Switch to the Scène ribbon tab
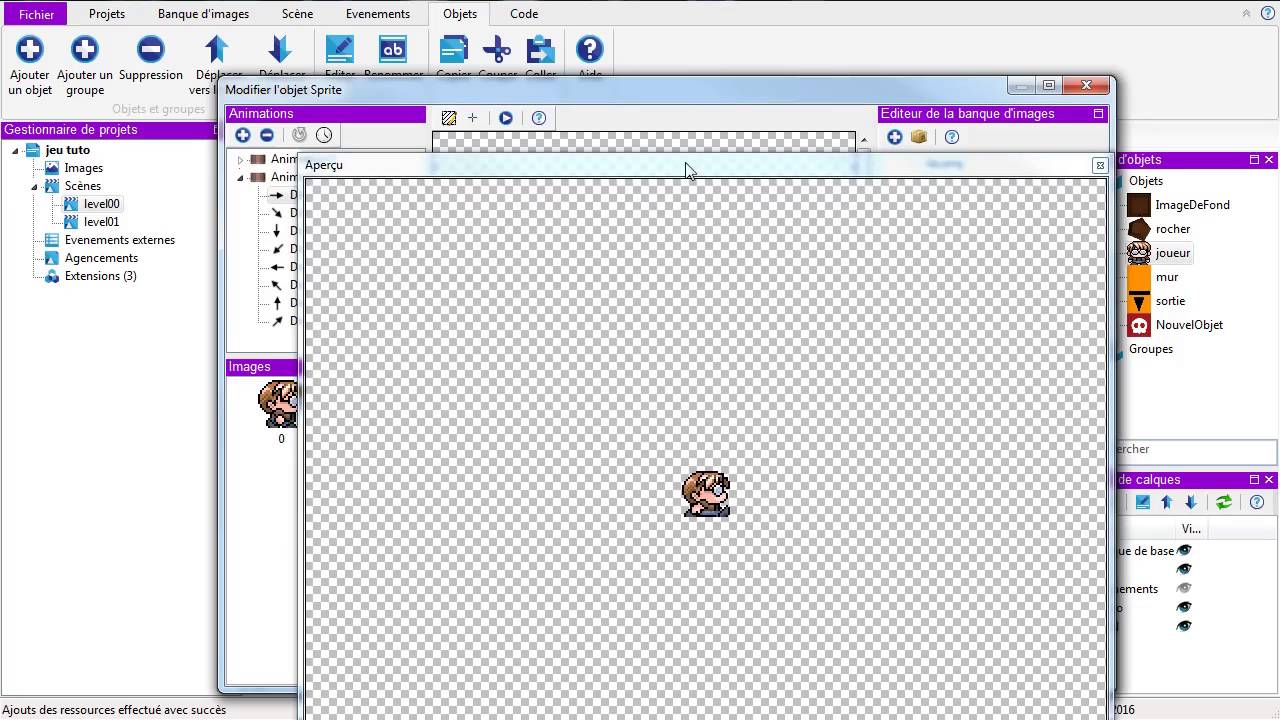Viewport: 1280px width, 720px height. [297, 14]
